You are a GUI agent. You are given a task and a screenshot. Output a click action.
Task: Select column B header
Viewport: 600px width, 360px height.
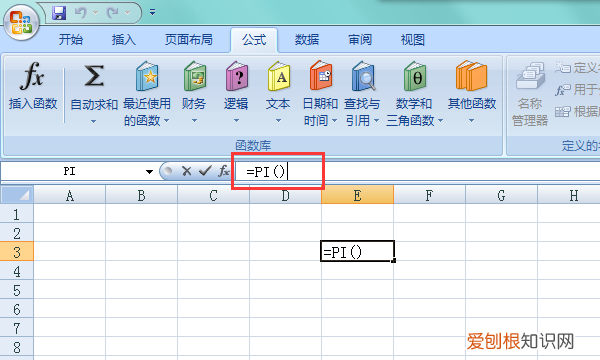tap(142, 195)
